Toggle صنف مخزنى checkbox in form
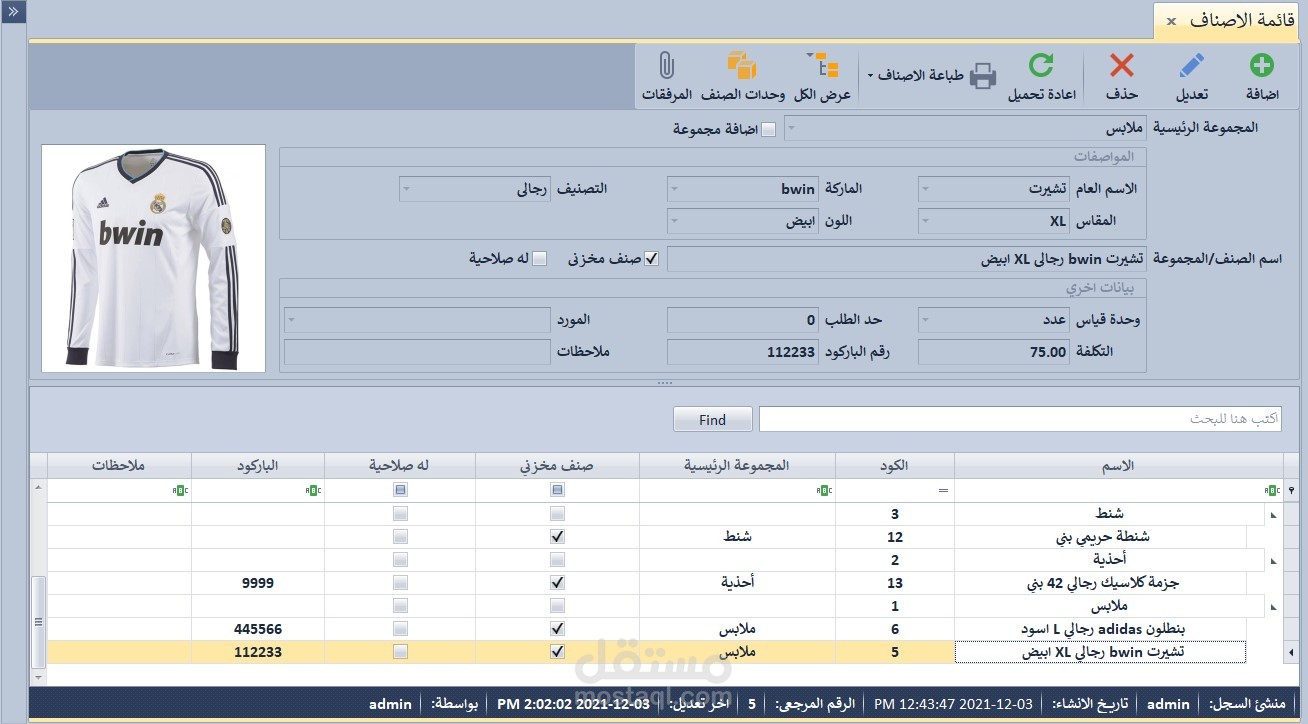1308x724 pixels. coord(652,259)
